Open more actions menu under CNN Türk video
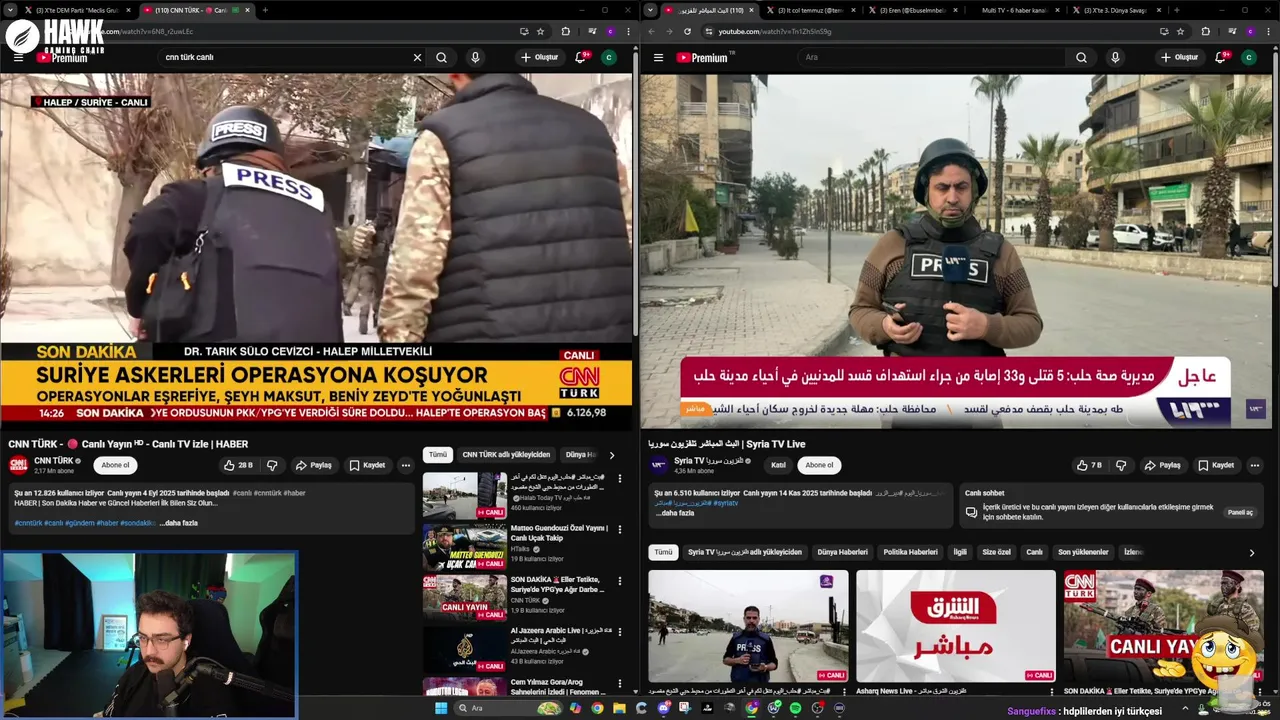 (x=405, y=465)
